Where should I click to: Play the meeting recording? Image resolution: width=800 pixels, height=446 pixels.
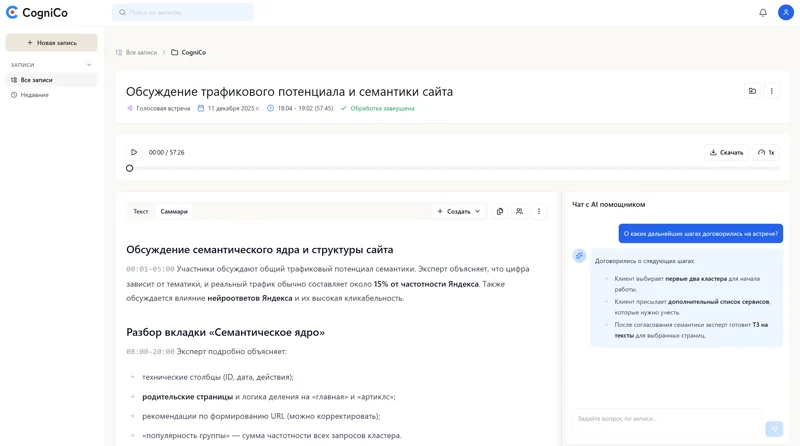point(134,152)
